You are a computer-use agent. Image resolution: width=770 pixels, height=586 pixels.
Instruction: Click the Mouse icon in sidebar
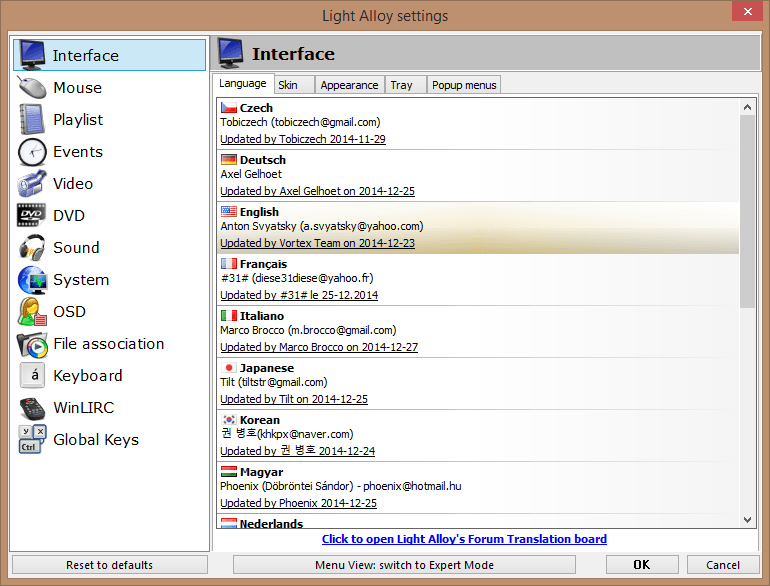coord(32,88)
